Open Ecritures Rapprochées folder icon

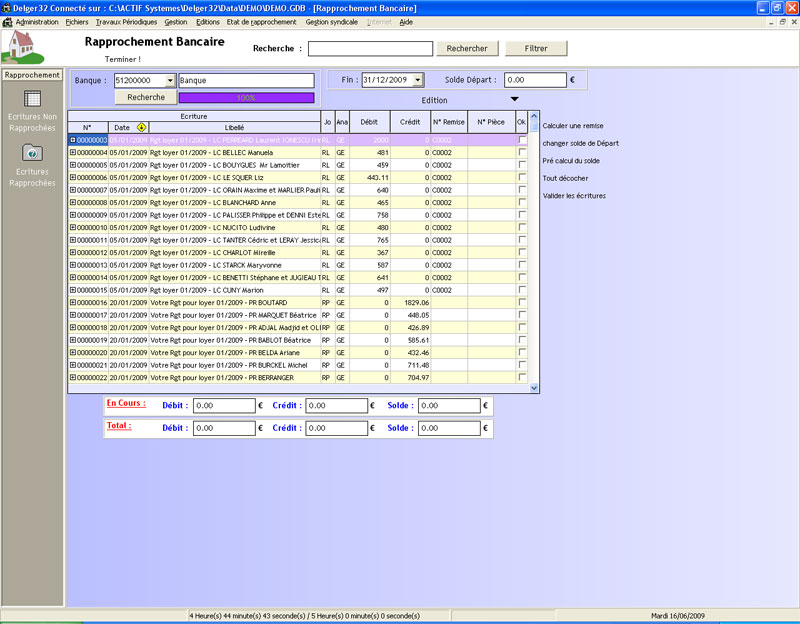tap(32, 152)
